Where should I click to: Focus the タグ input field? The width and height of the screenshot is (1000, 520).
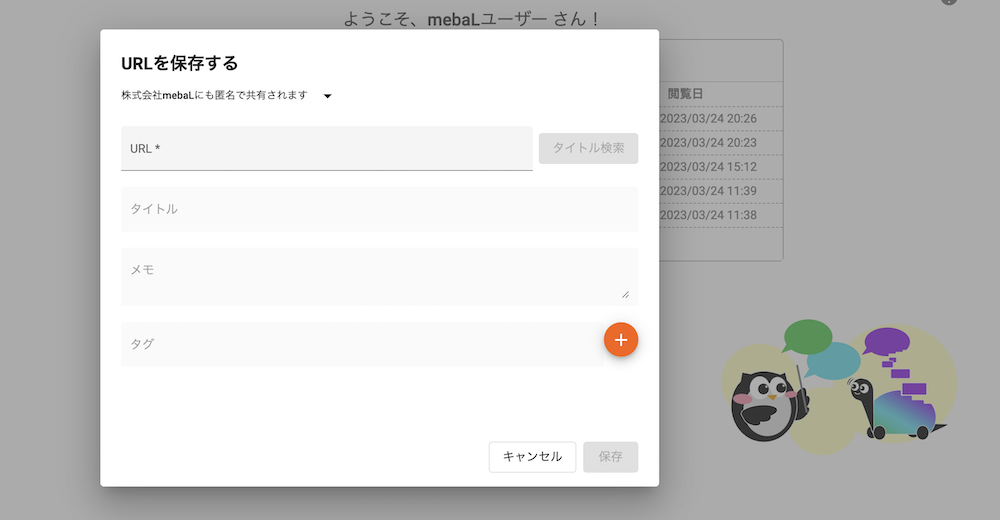(362, 345)
